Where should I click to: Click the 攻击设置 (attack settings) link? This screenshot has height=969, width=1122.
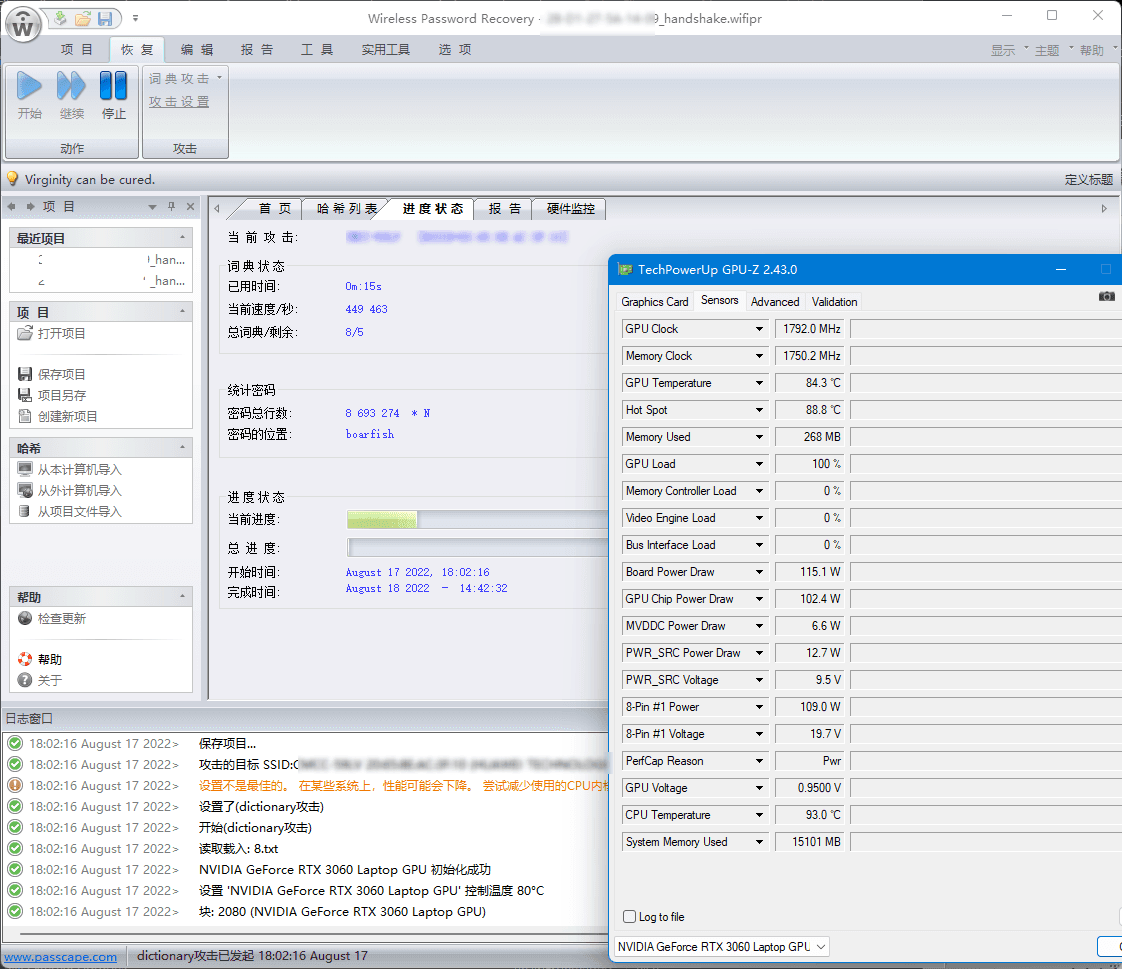tap(179, 102)
